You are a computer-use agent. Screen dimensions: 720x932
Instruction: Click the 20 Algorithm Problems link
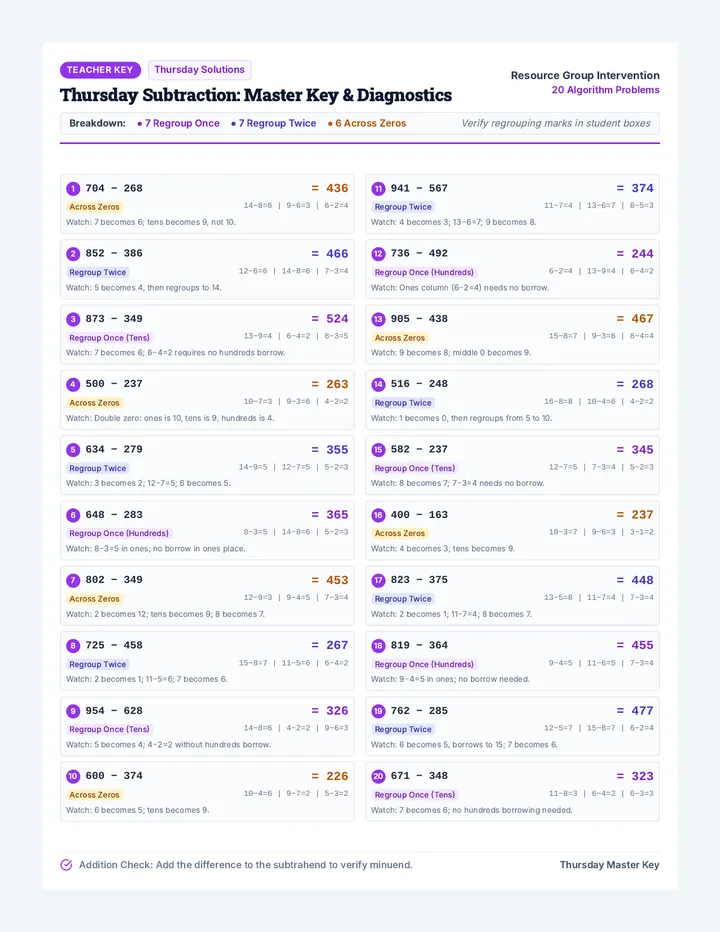coord(605,90)
